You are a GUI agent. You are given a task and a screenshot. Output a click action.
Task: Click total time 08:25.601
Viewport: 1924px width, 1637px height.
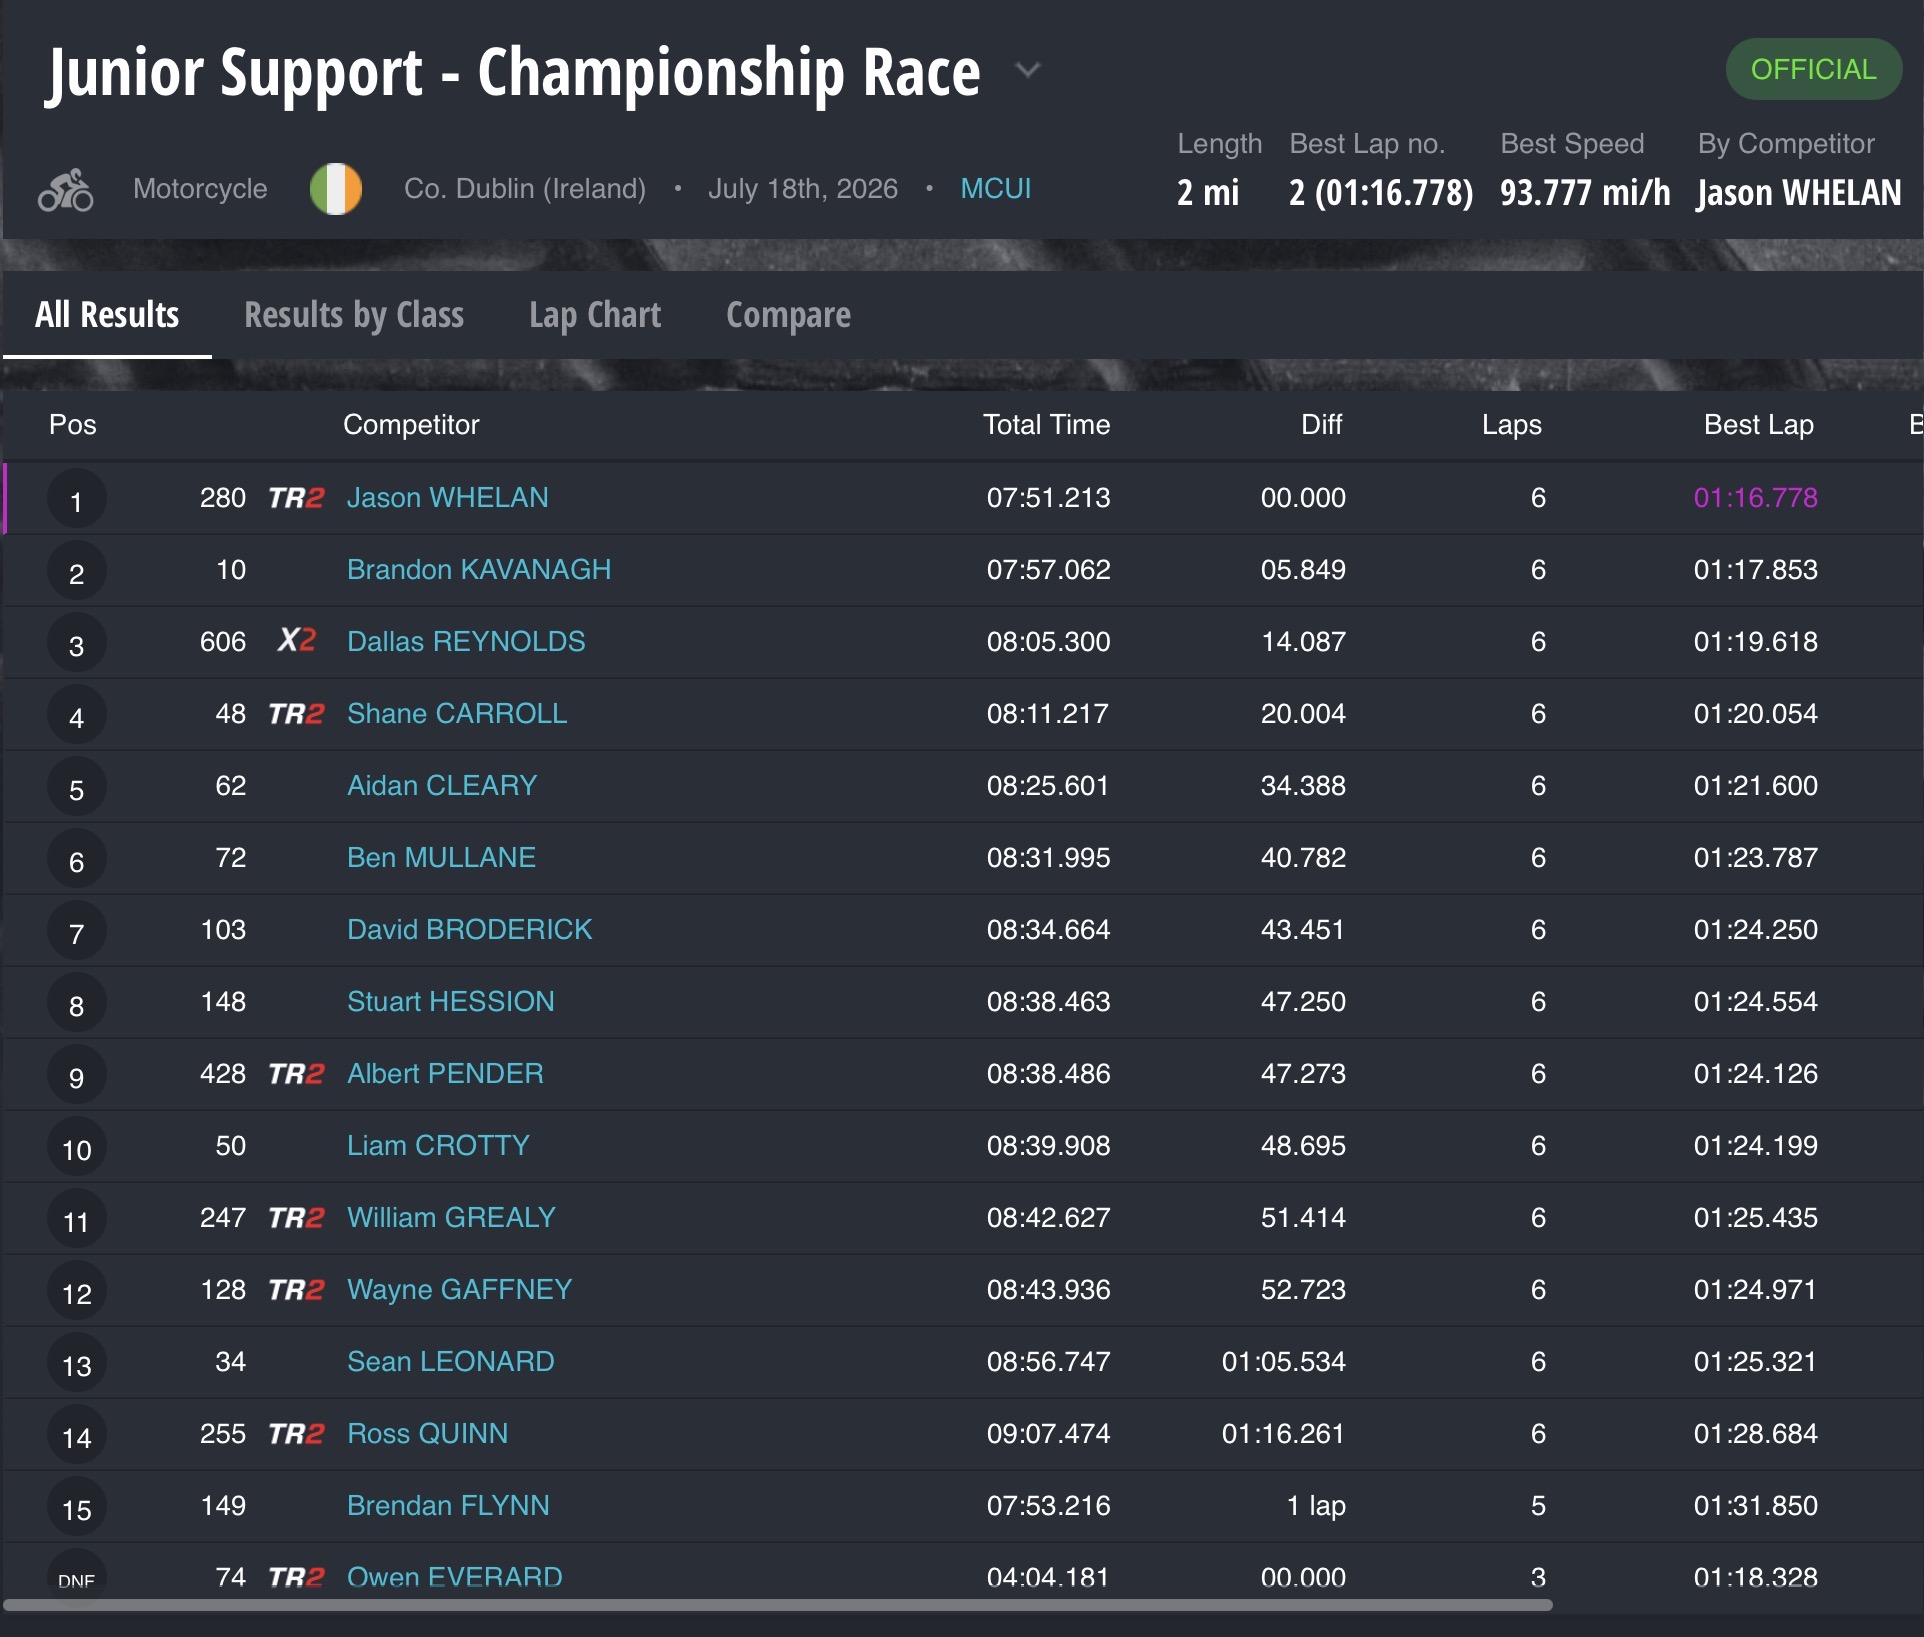[1048, 786]
